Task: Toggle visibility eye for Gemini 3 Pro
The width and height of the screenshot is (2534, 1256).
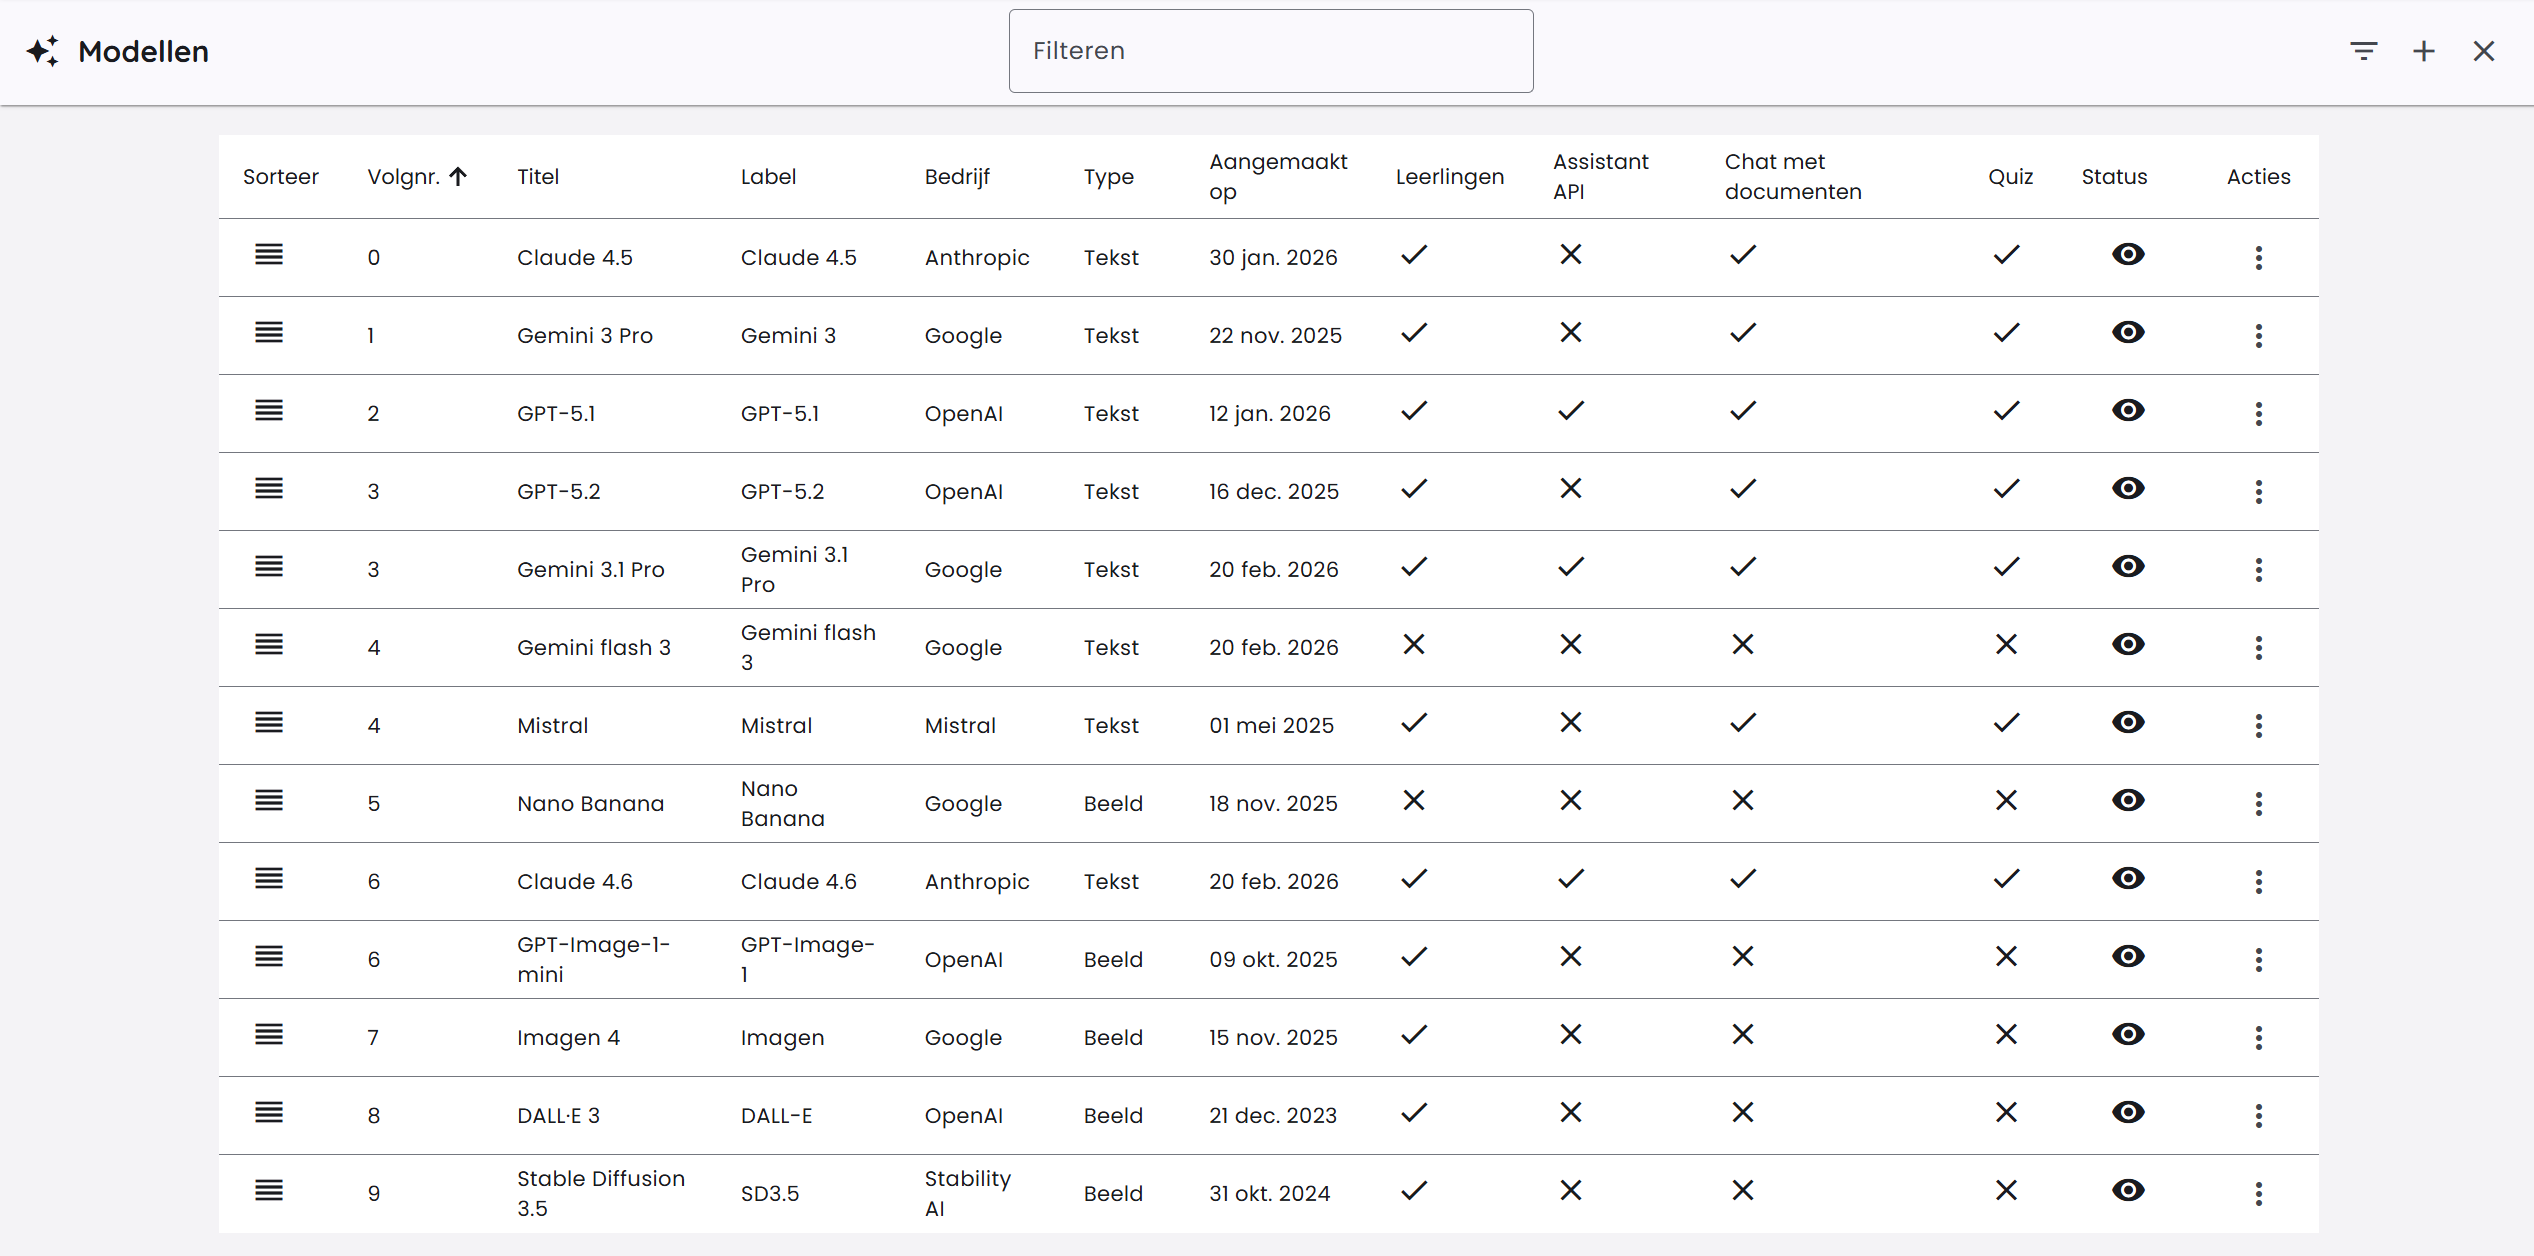Action: tap(2127, 333)
